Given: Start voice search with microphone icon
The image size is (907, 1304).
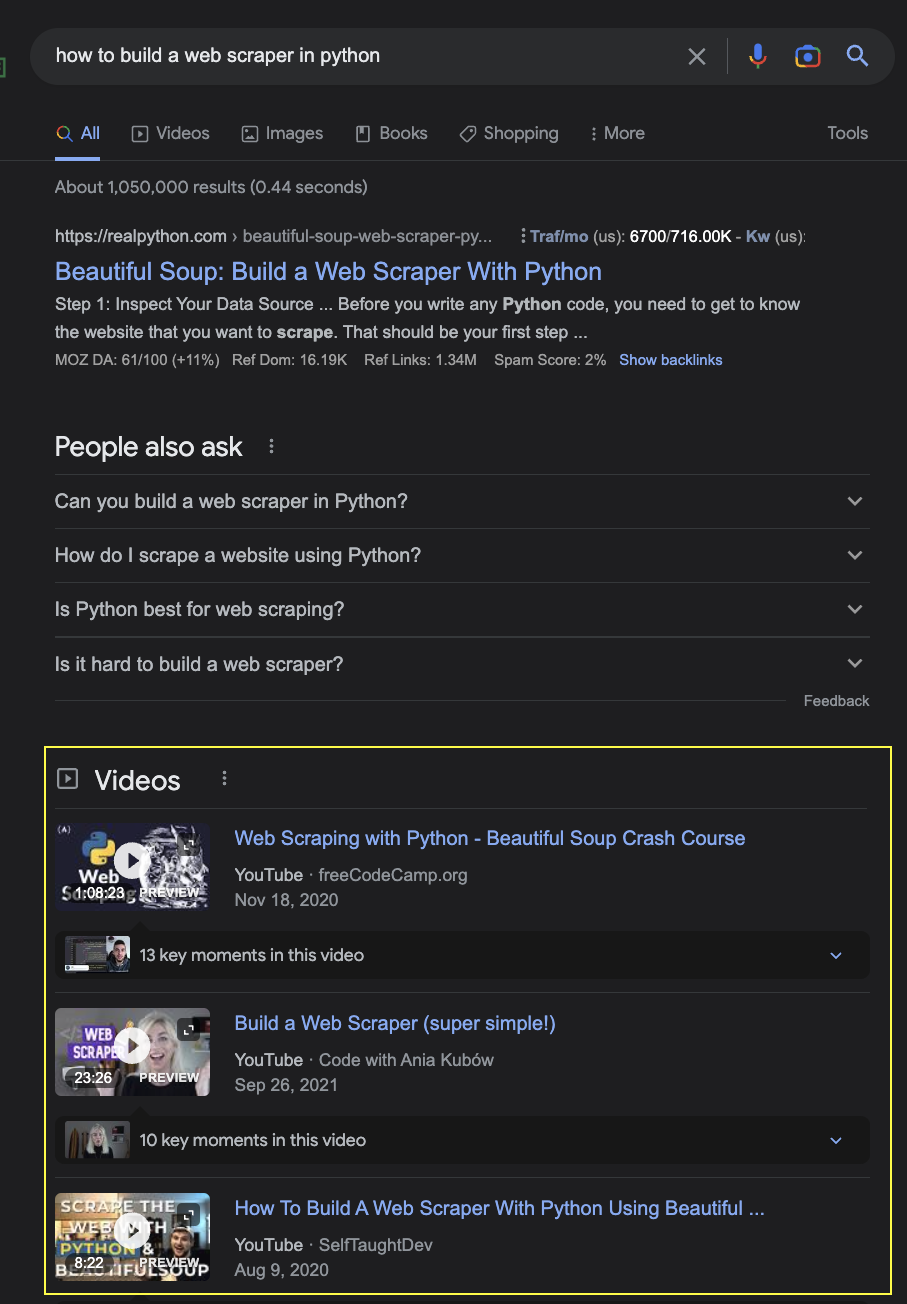Looking at the screenshot, I should [758, 56].
